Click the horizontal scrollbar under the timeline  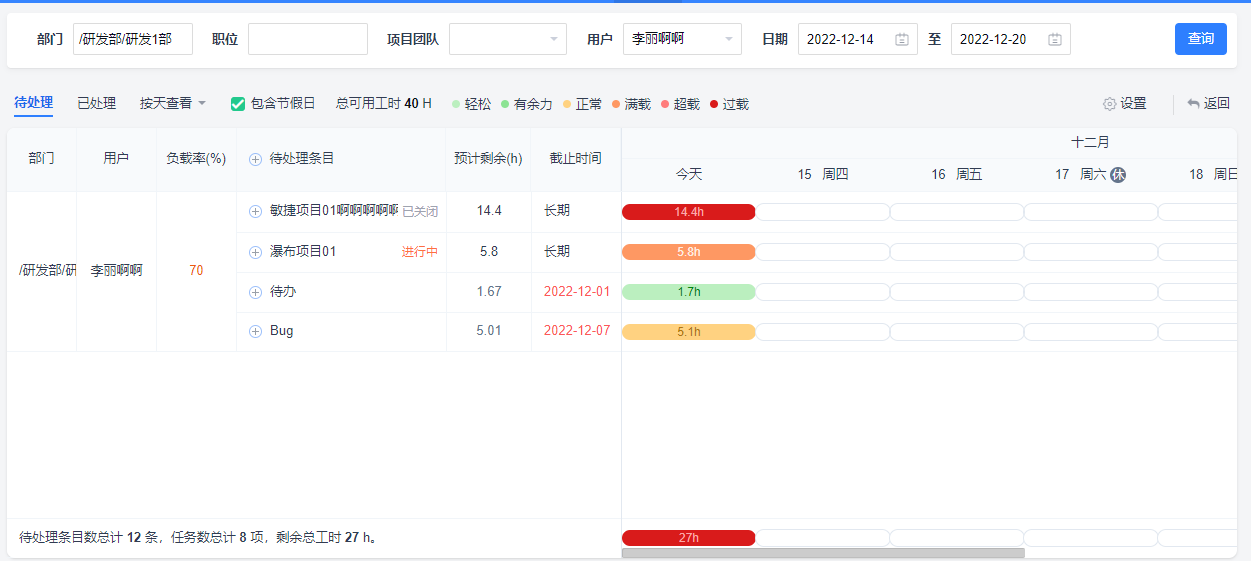point(823,553)
